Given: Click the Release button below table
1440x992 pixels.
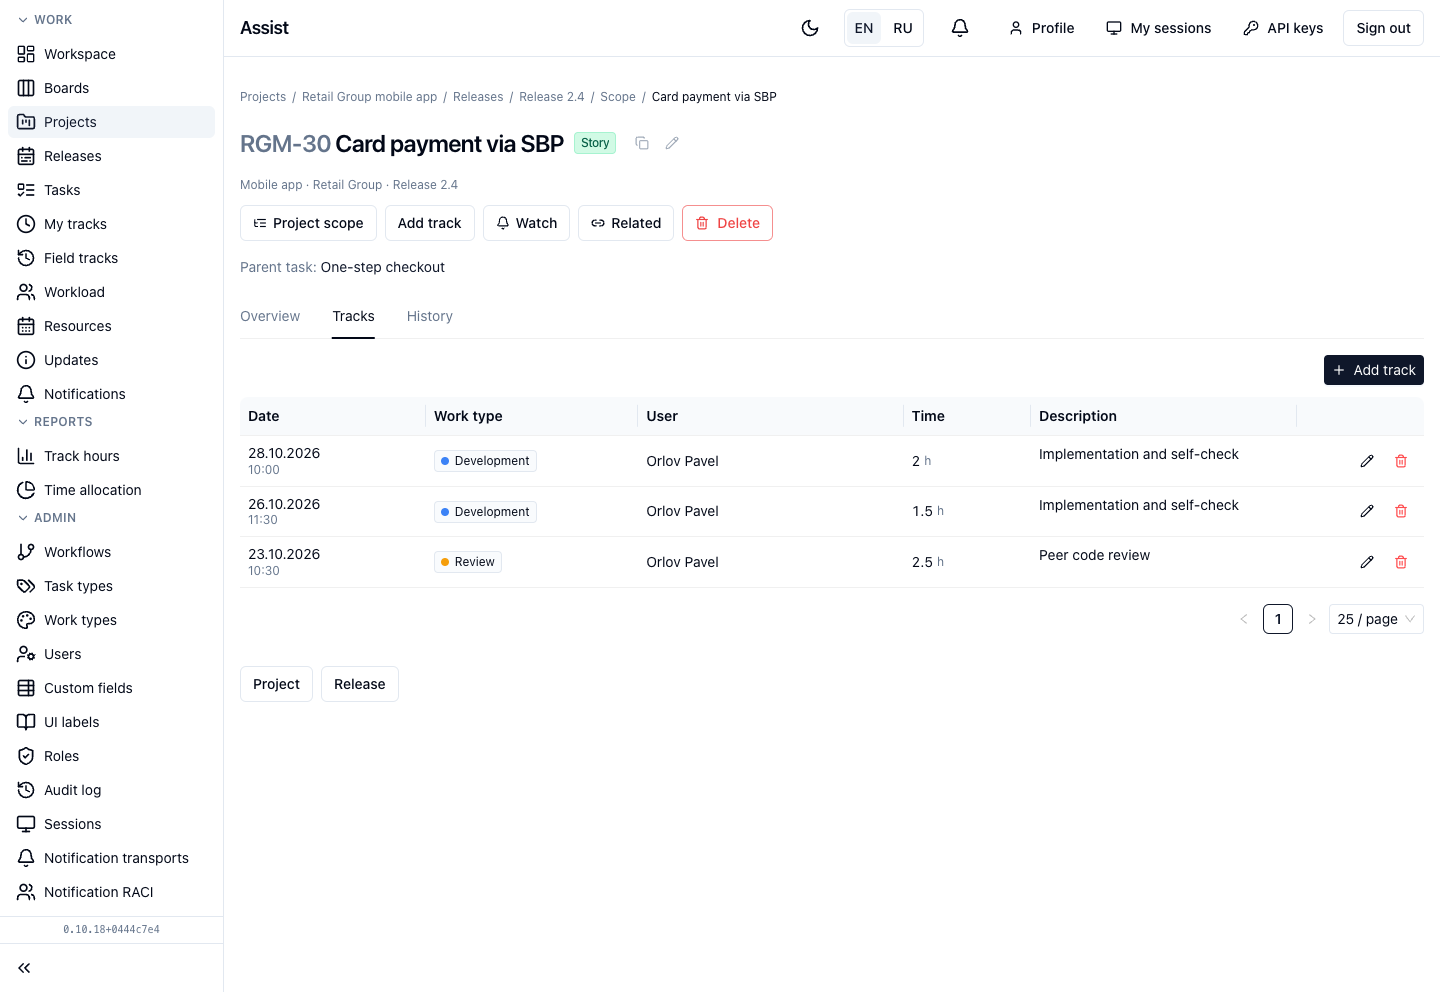Looking at the screenshot, I should [360, 684].
